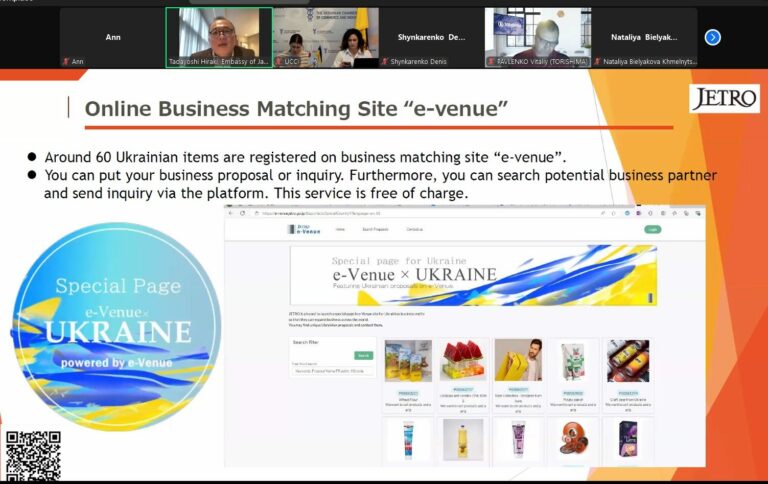Click the free-text keyword search field
Image resolution: width=768 pixels, height=484 pixels.
(332, 371)
